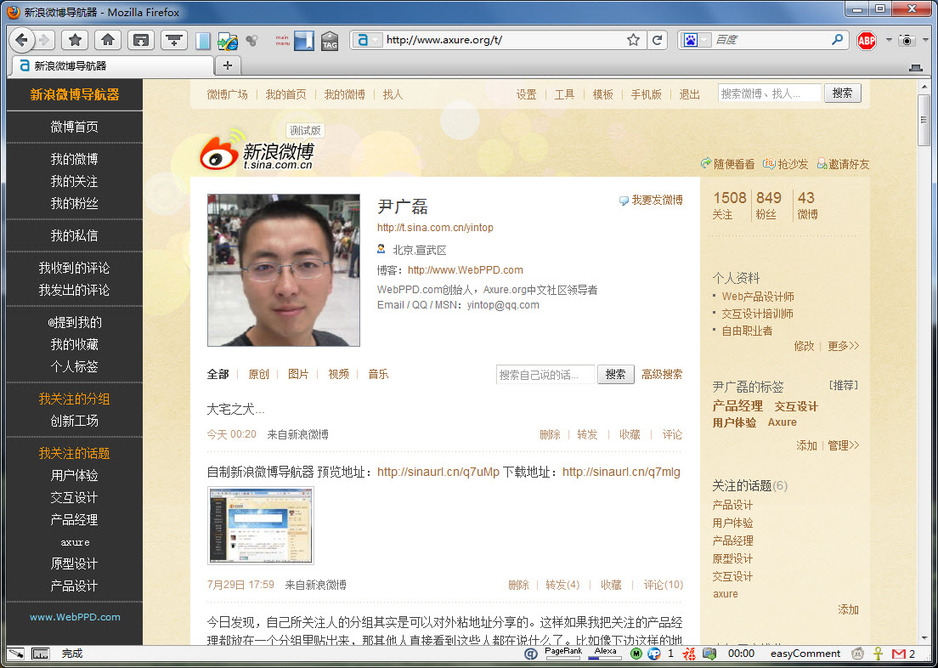Click the back navigation arrow

(x=20, y=40)
